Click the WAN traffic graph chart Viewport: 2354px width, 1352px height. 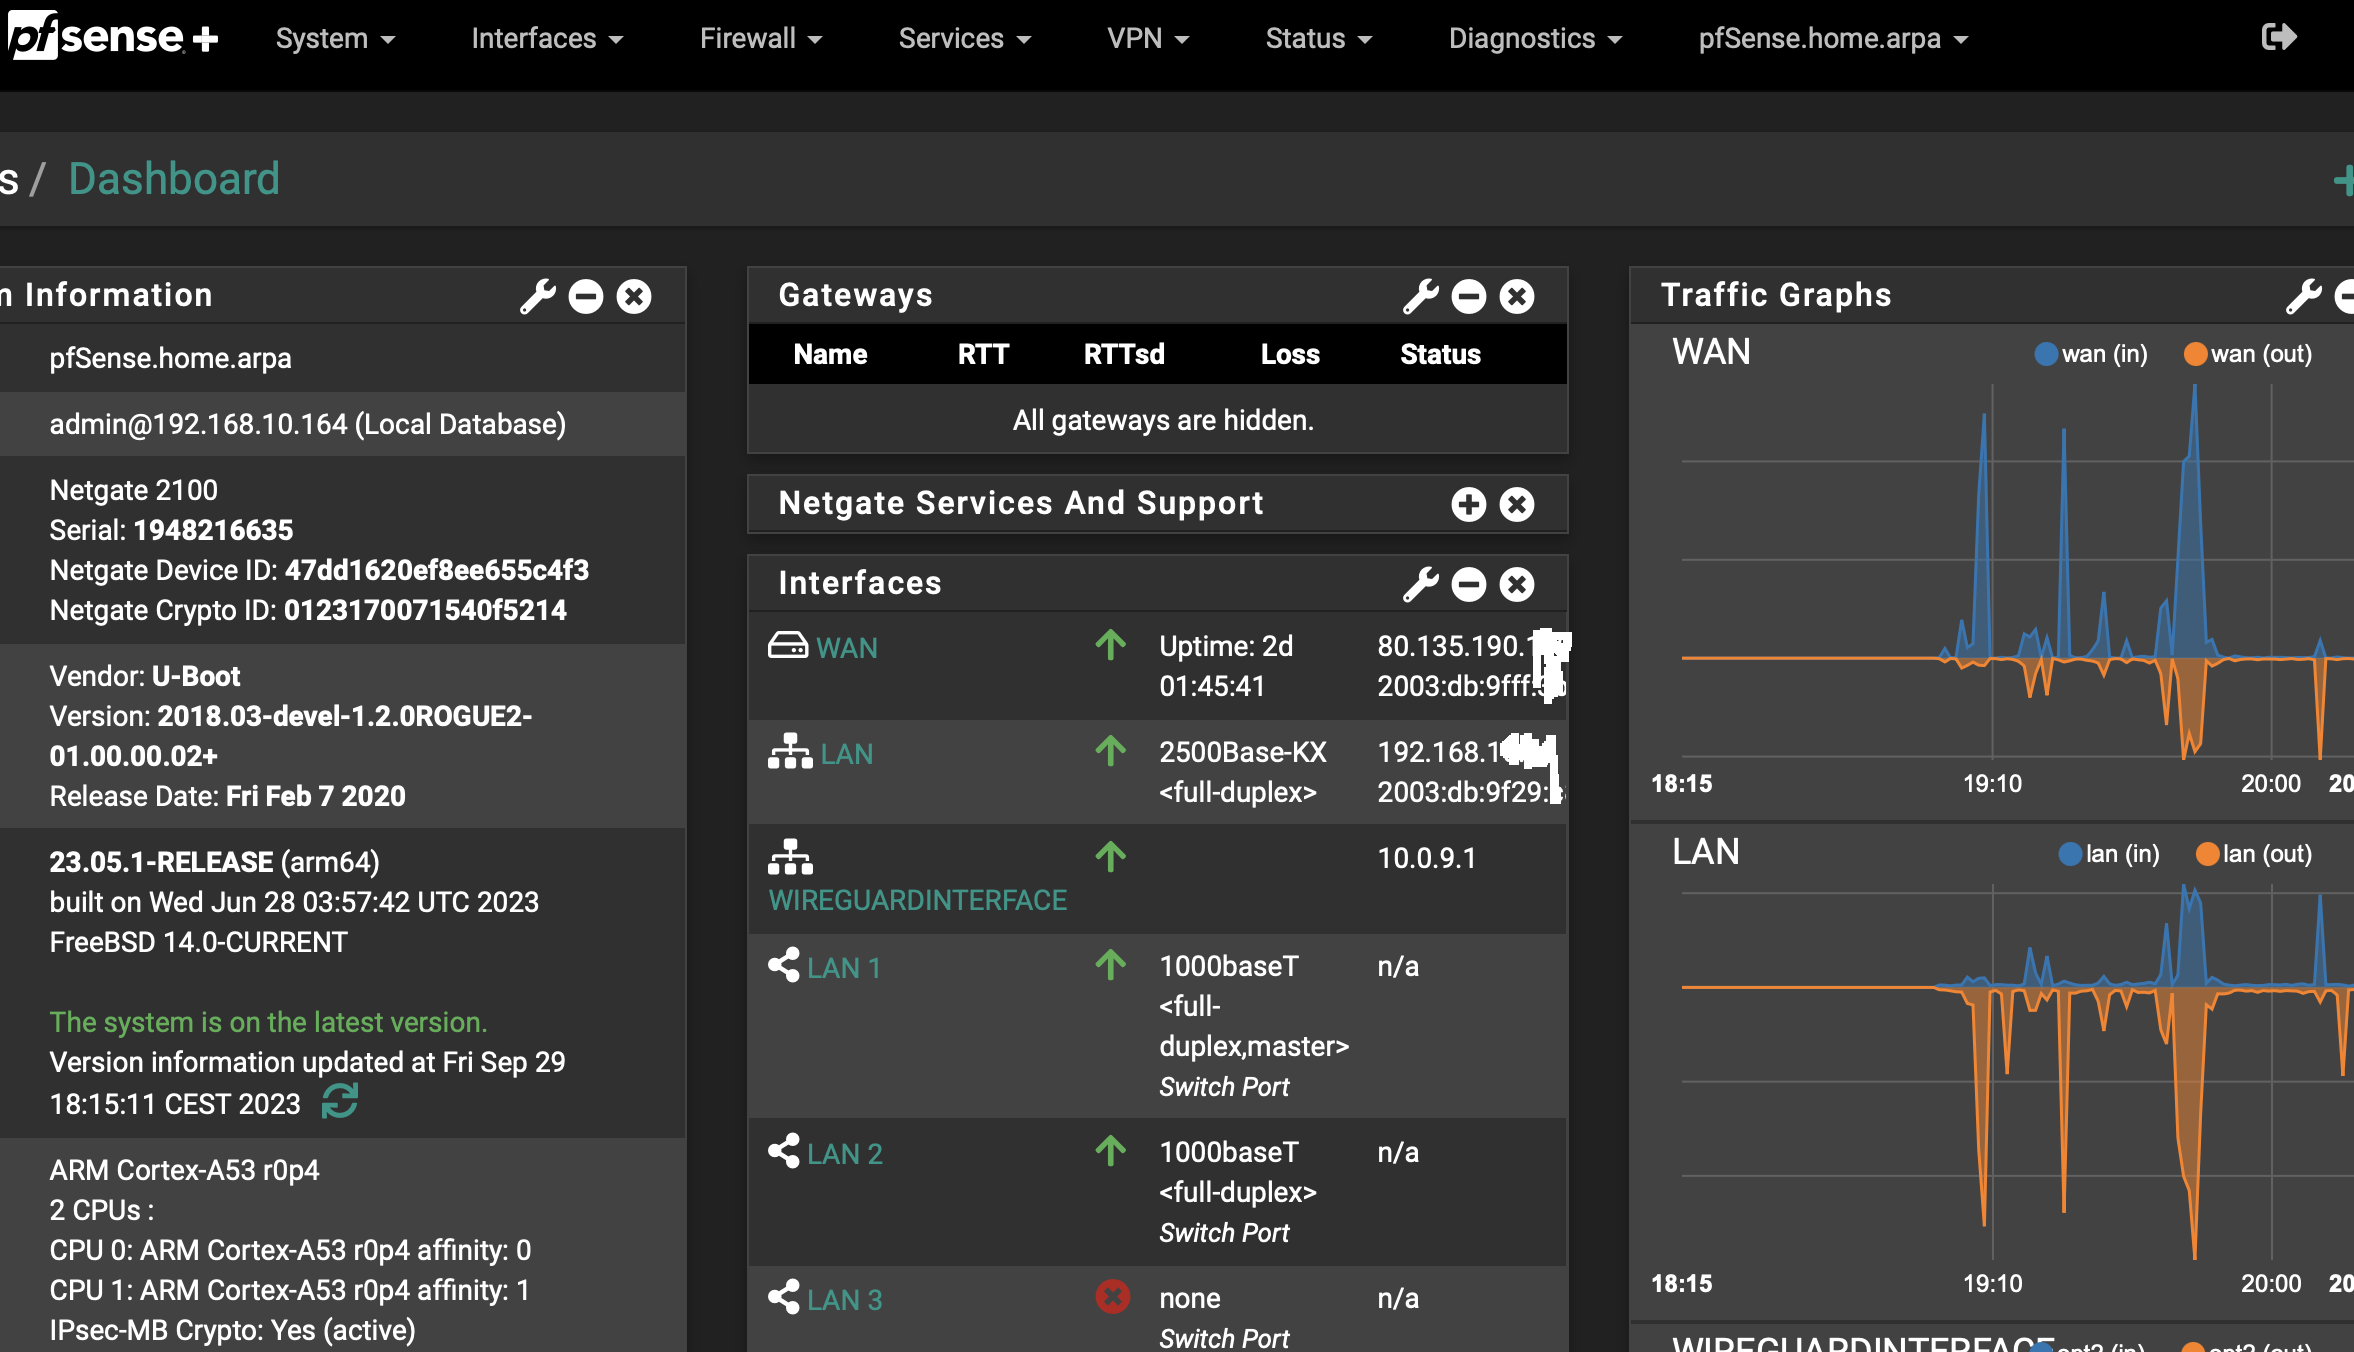click(x=2017, y=572)
